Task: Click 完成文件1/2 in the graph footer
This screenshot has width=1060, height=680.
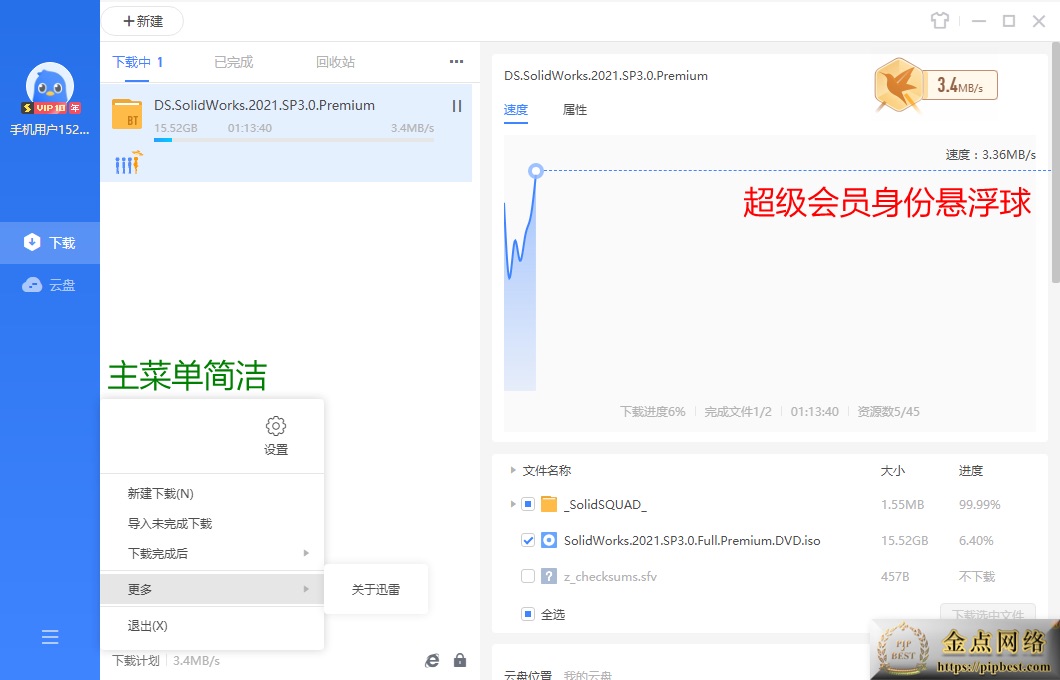Action: tap(738, 412)
